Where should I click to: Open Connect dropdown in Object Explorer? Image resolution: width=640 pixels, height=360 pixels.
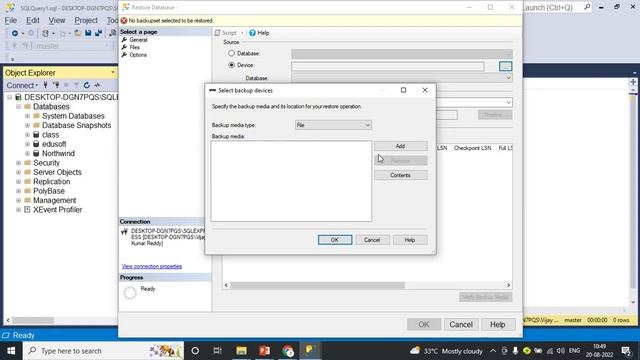(x=22, y=85)
